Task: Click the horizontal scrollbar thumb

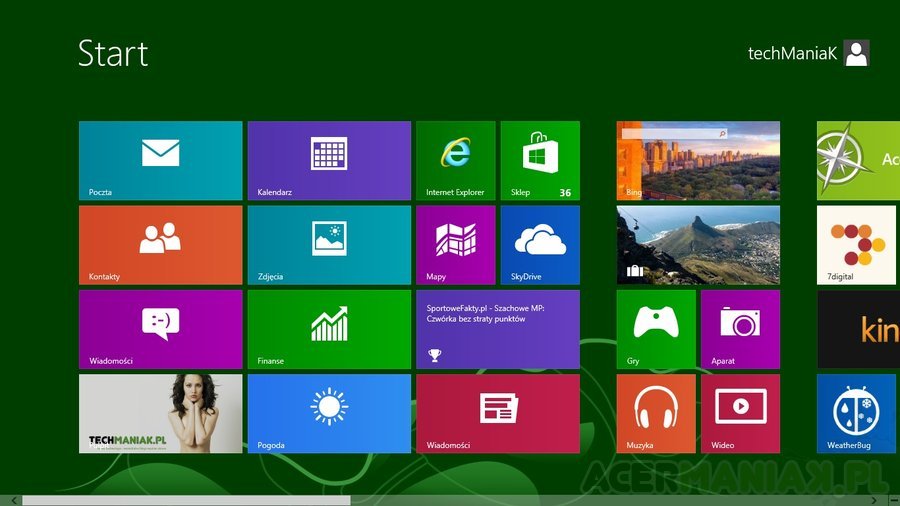Action: (x=186, y=501)
